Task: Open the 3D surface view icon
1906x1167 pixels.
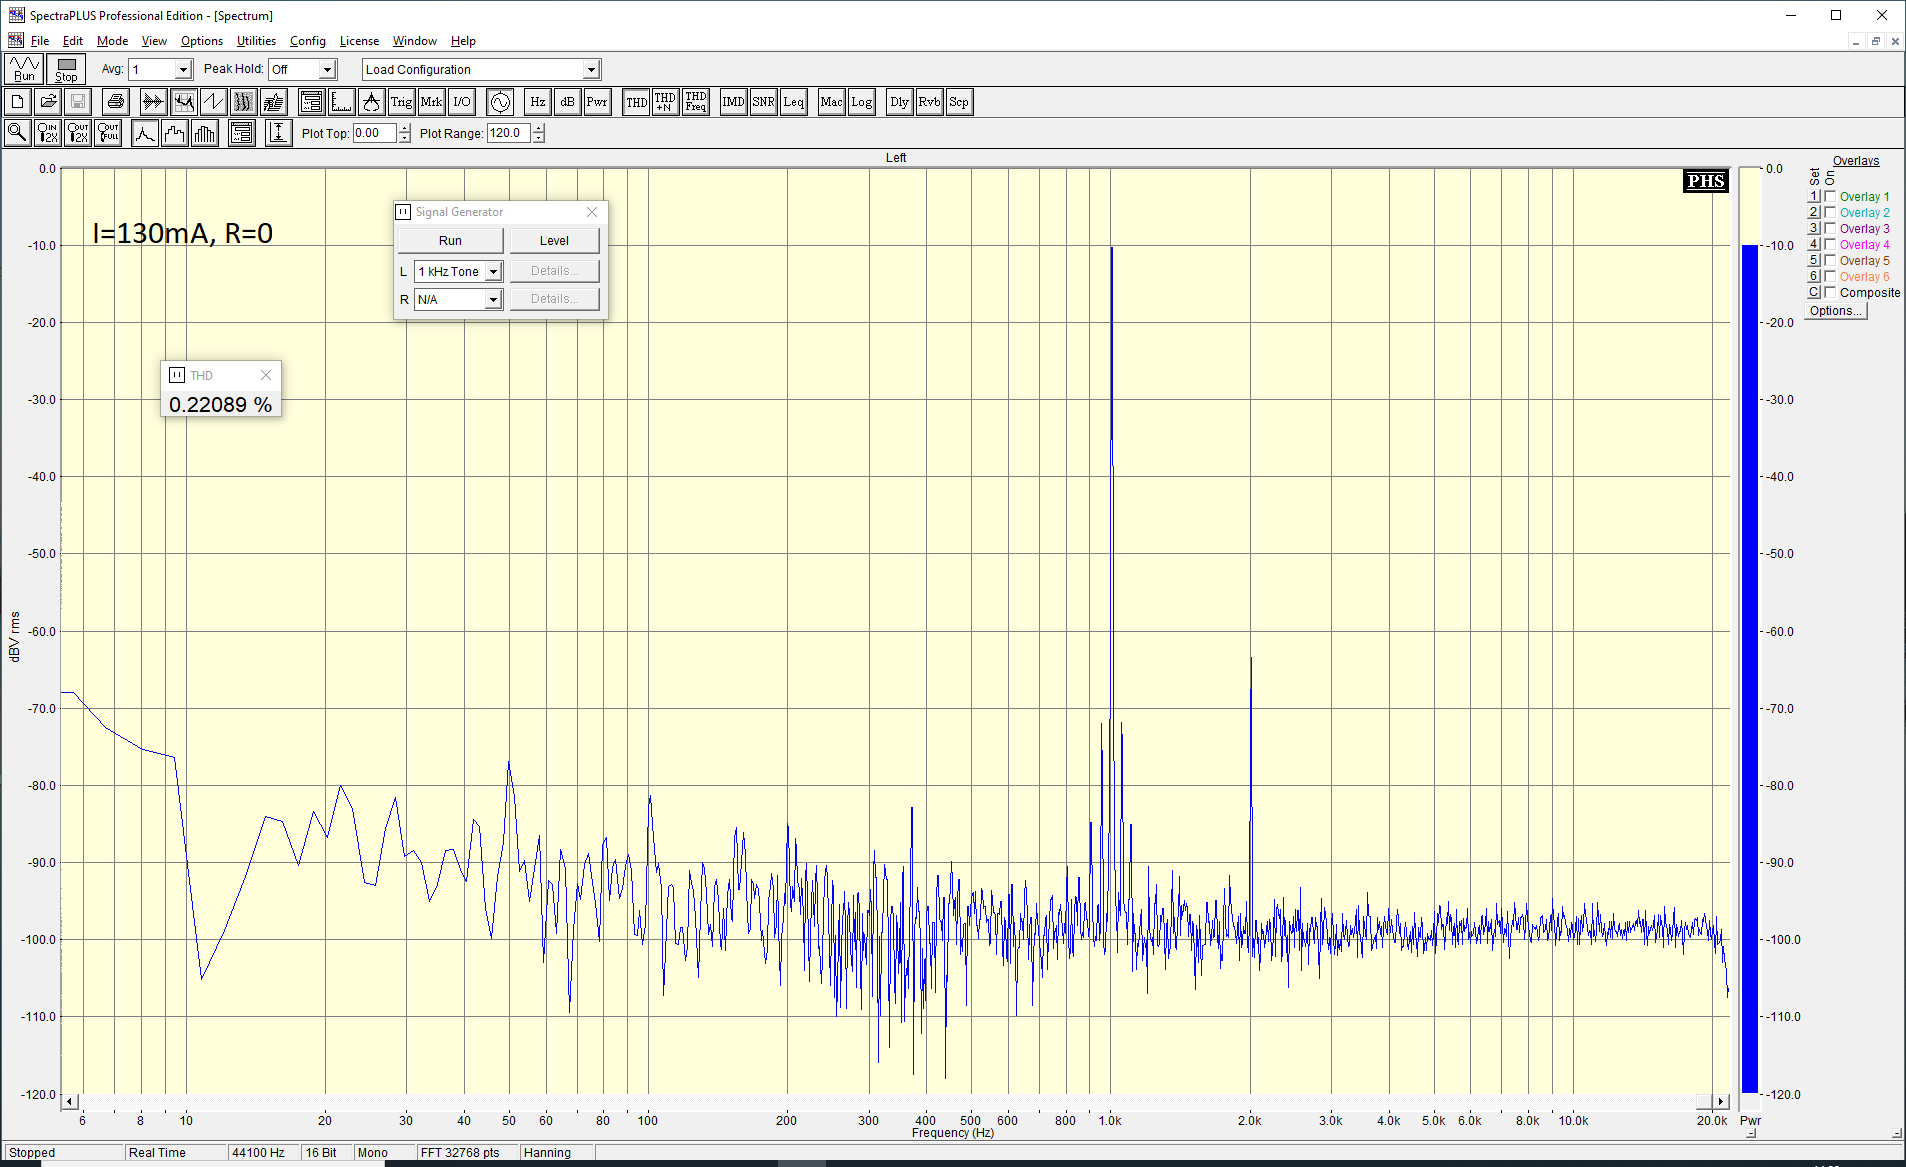Action: (273, 102)
